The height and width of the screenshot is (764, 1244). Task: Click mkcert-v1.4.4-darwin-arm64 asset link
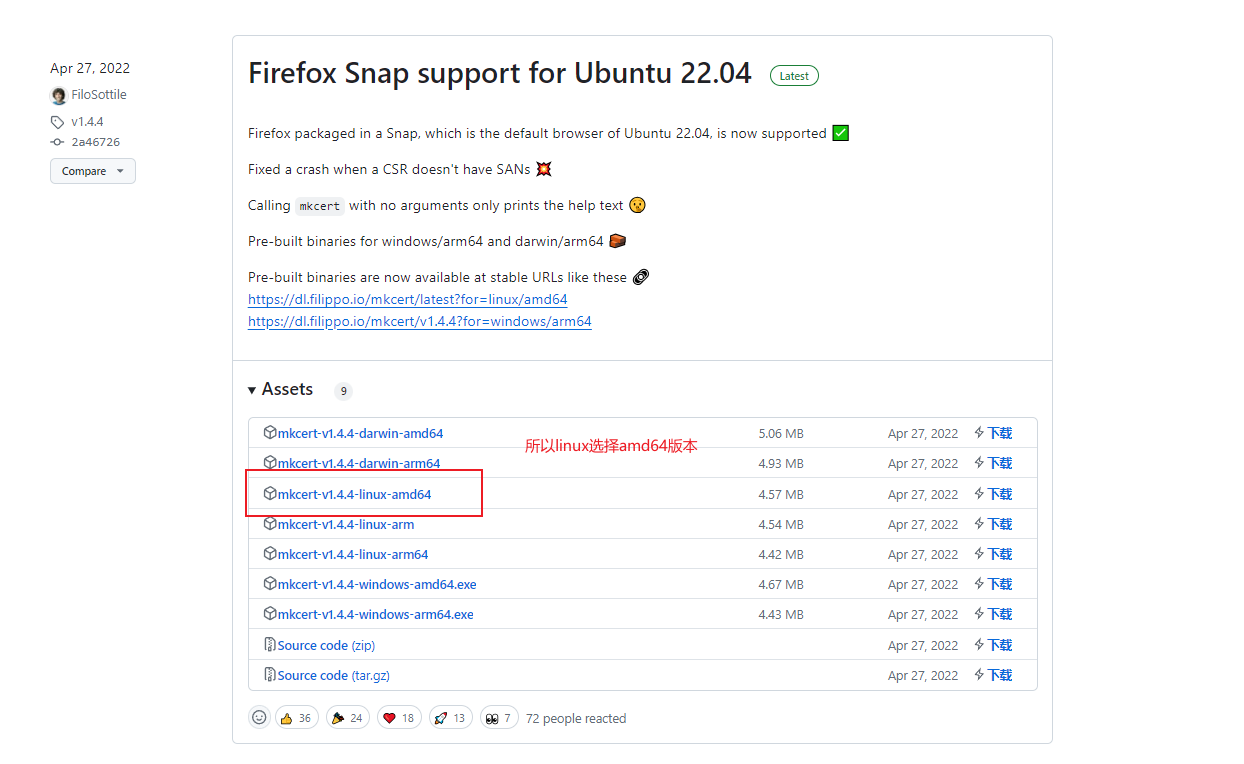pos(358,463)
